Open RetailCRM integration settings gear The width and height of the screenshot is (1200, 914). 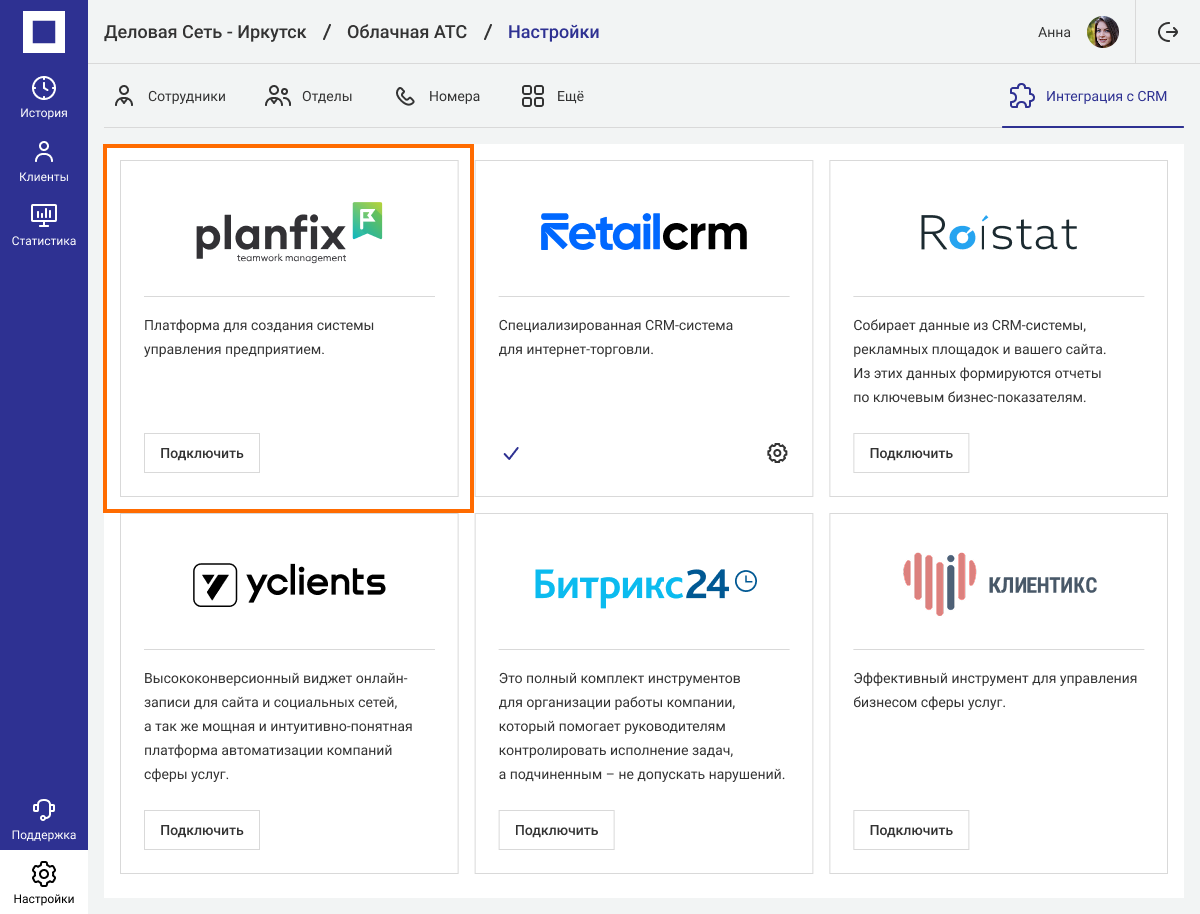point(777,453)
